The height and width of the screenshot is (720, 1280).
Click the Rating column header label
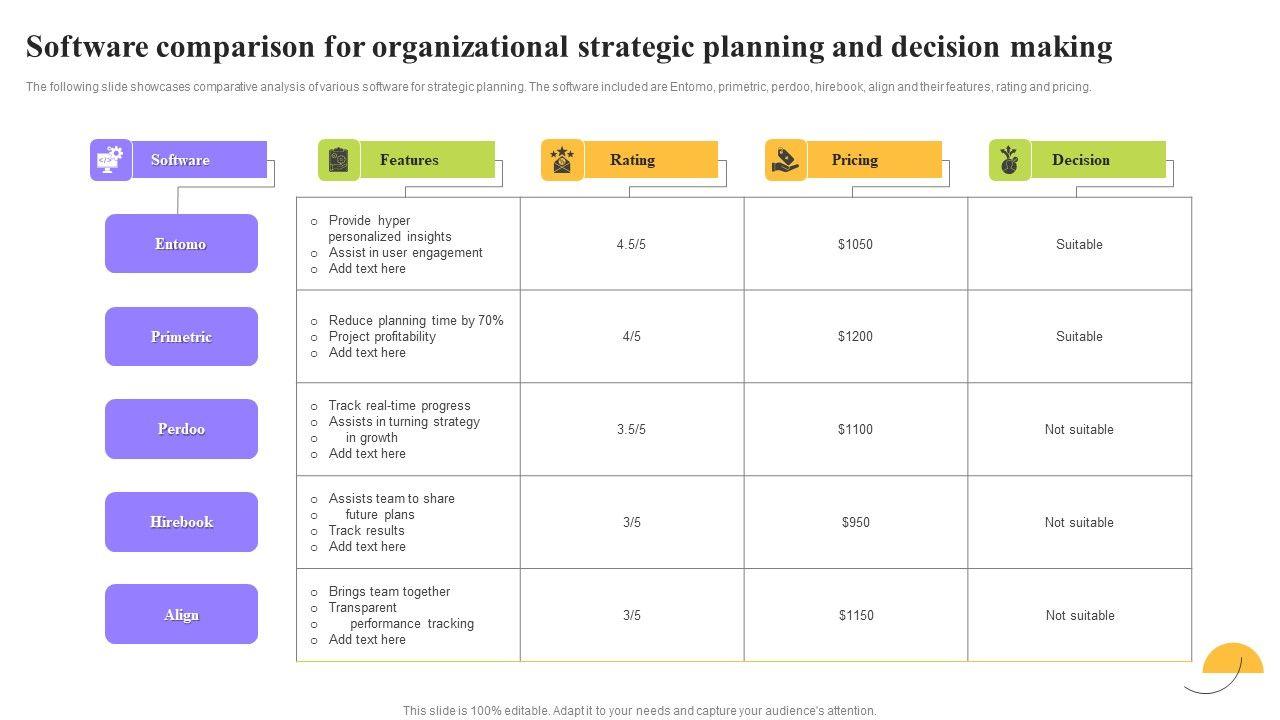tap(632, 160)
